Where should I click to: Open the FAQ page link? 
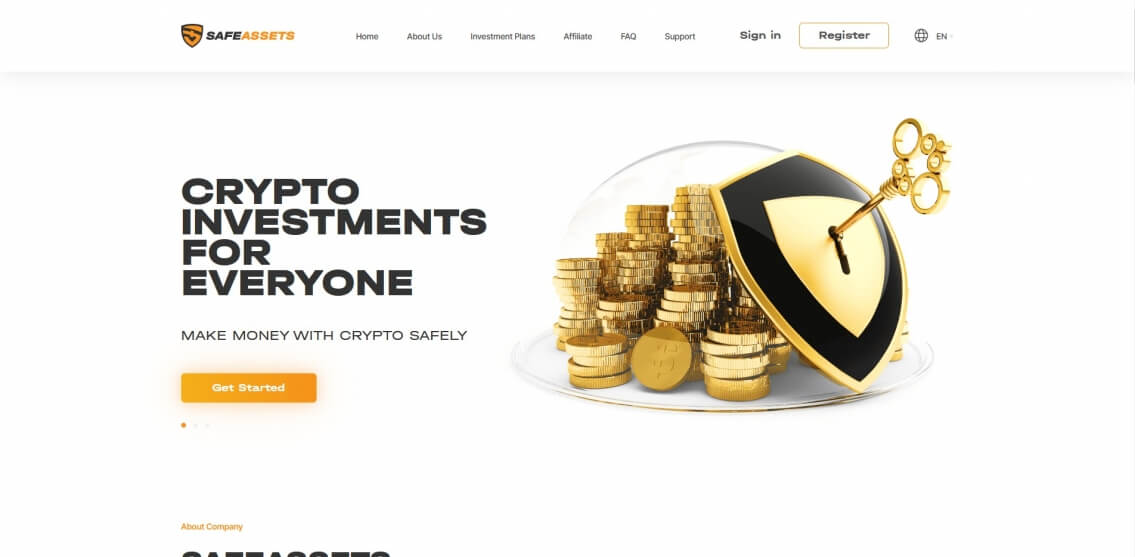pos(628,36)
